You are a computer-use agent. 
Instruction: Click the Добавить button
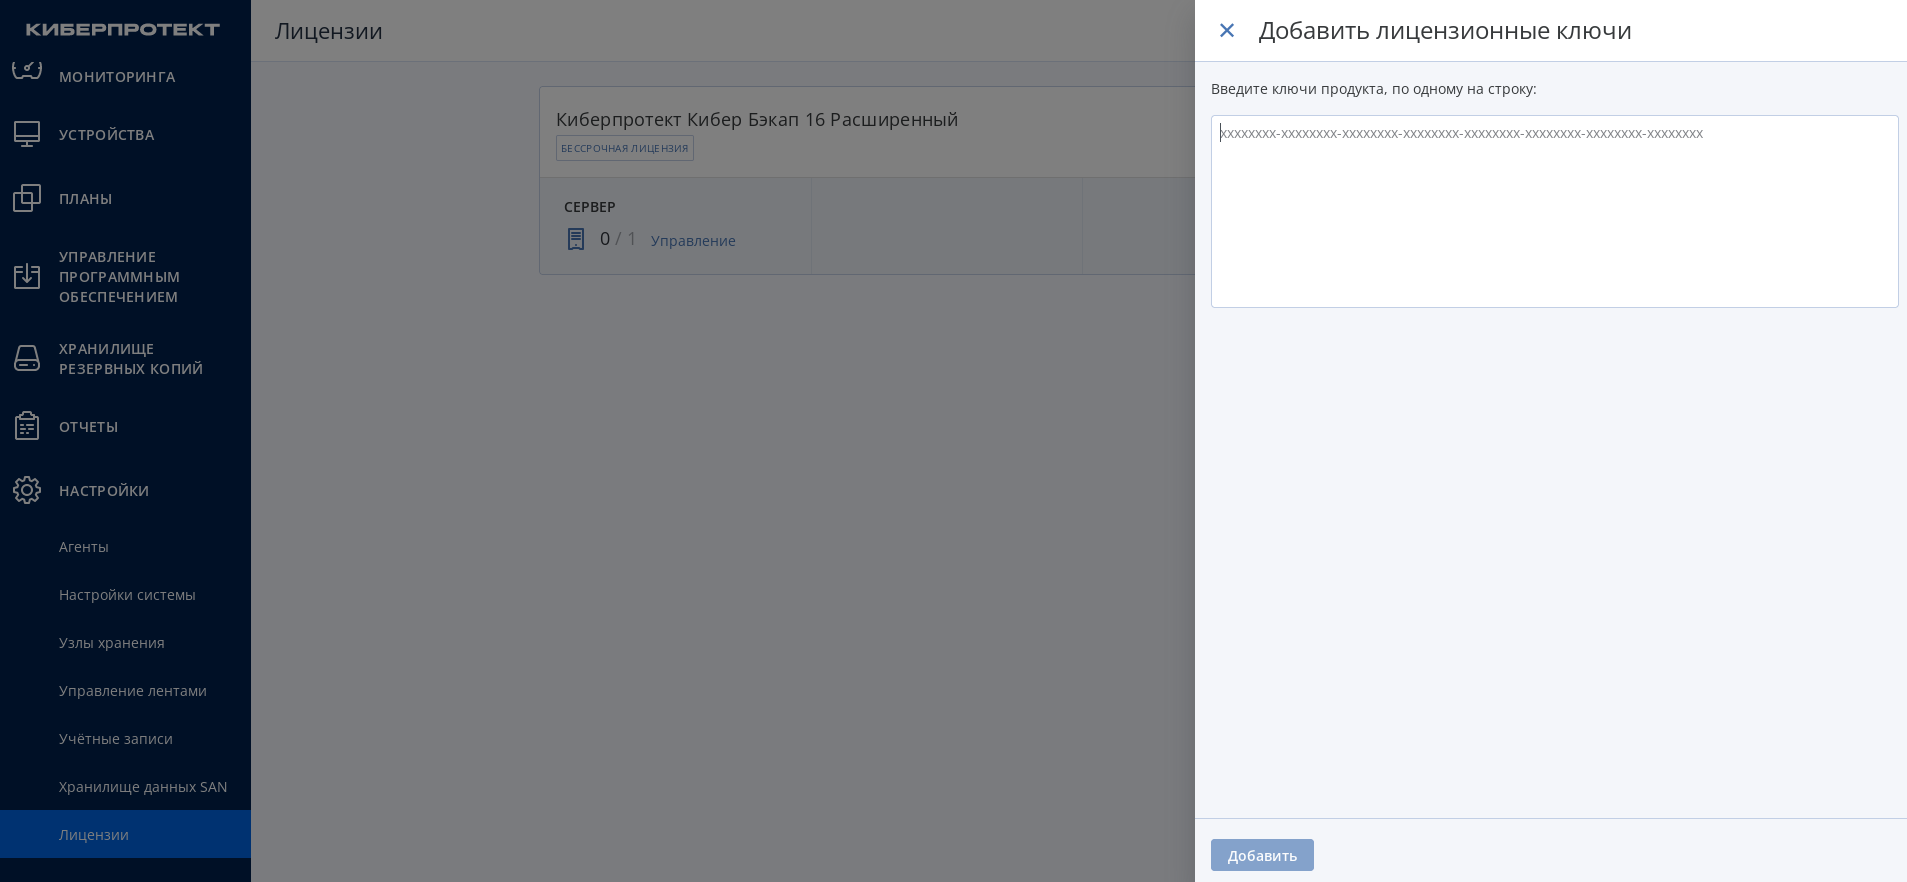coord(1262,855)
